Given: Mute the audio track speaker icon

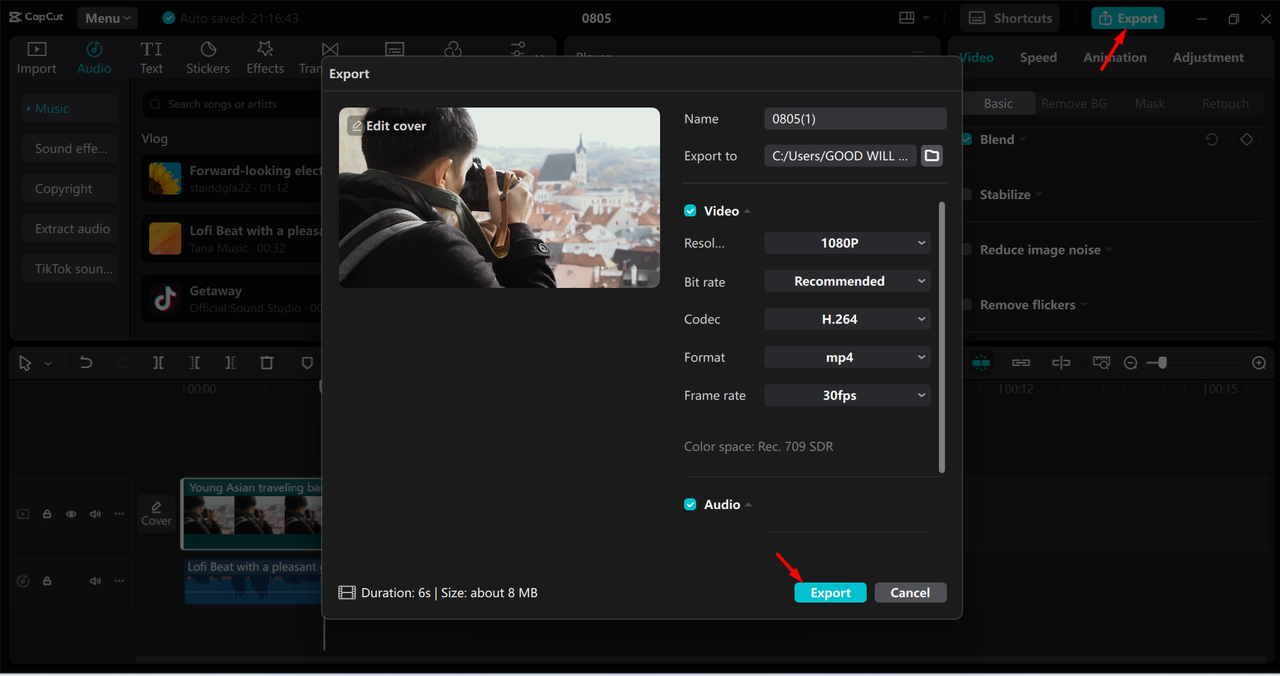Looking at the screenshot, I should click(95, 581).
